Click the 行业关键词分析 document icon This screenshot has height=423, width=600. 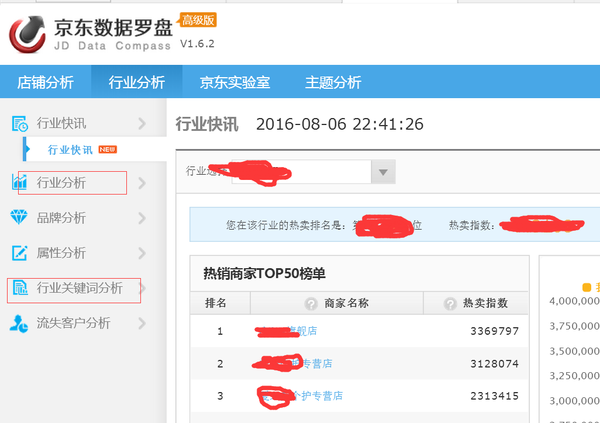[20, 287]
